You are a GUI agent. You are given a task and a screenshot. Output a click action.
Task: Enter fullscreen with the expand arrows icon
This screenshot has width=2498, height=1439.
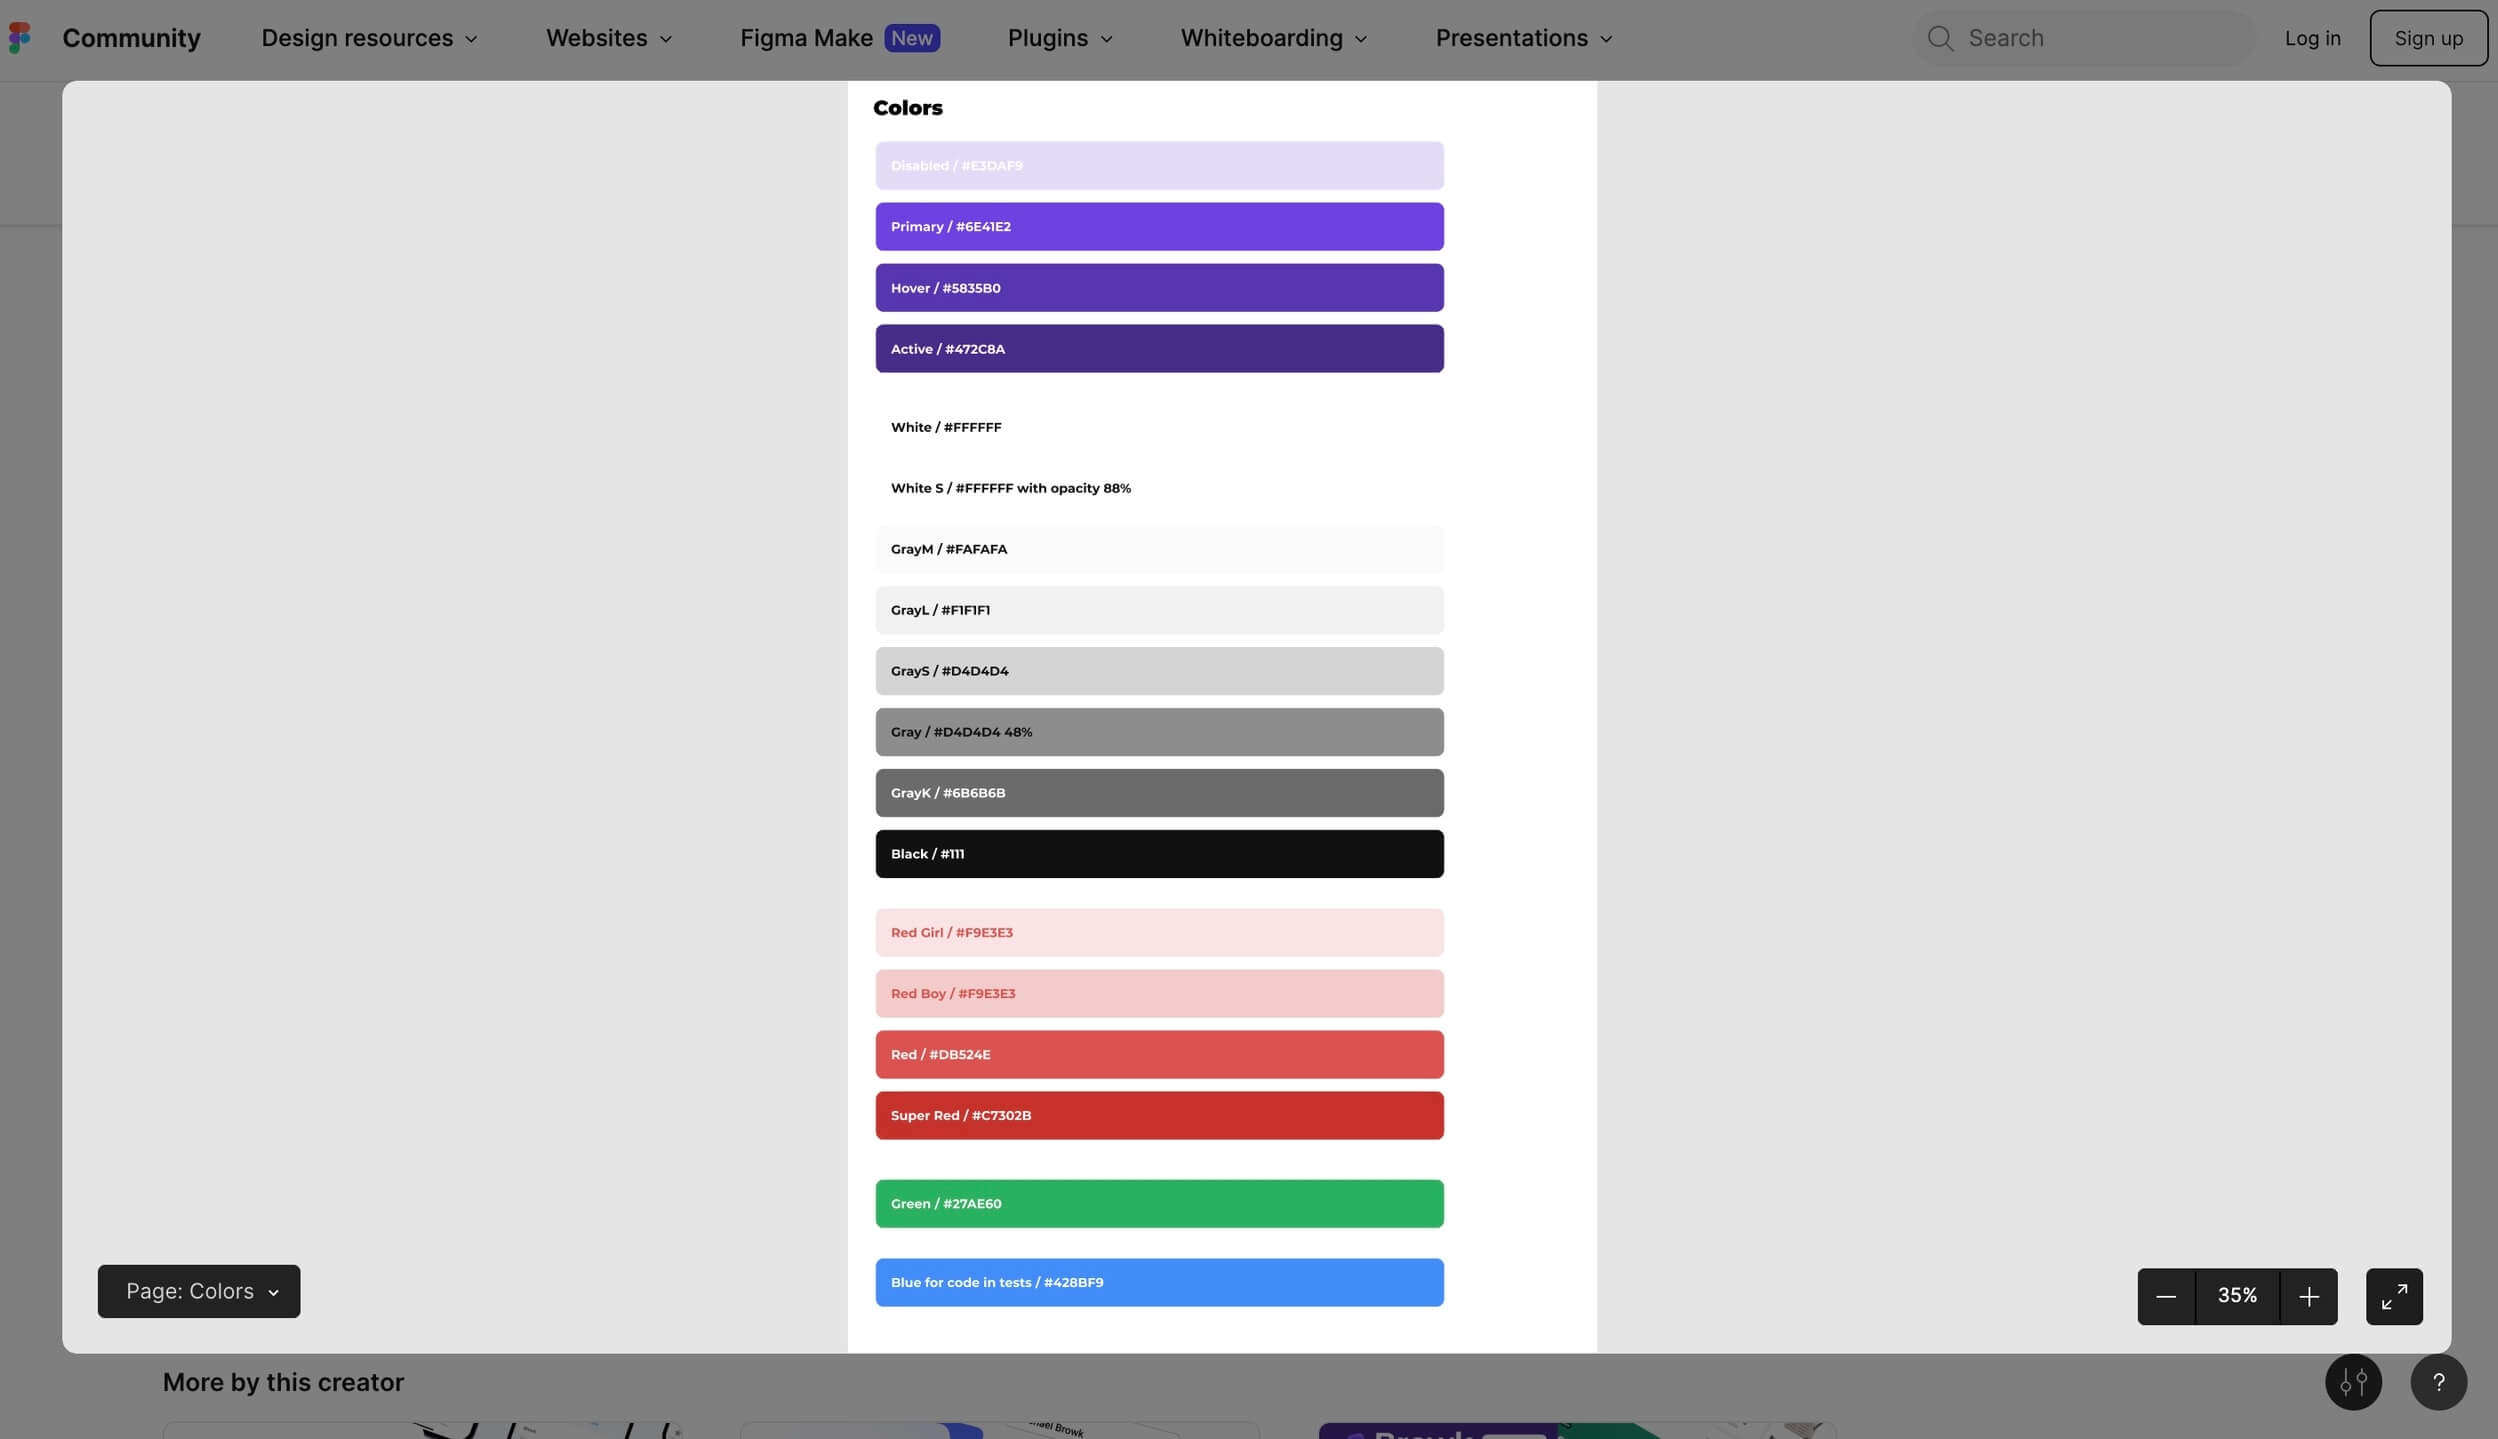pos(2394,1297)
